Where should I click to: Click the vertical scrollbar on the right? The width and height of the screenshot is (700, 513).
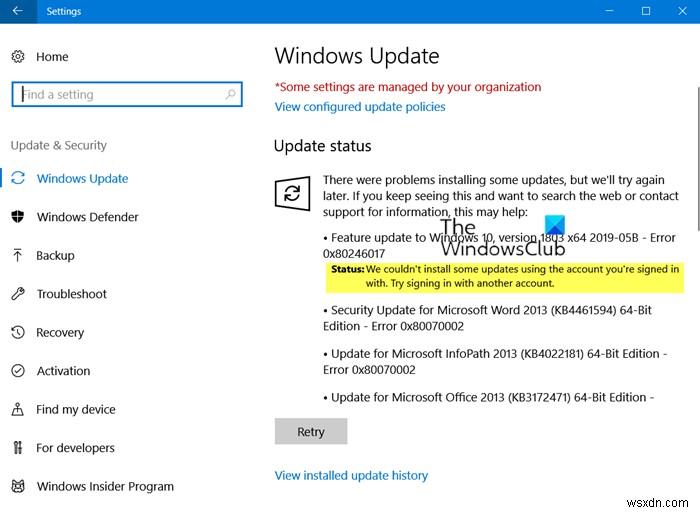click(x=698, y=158)
